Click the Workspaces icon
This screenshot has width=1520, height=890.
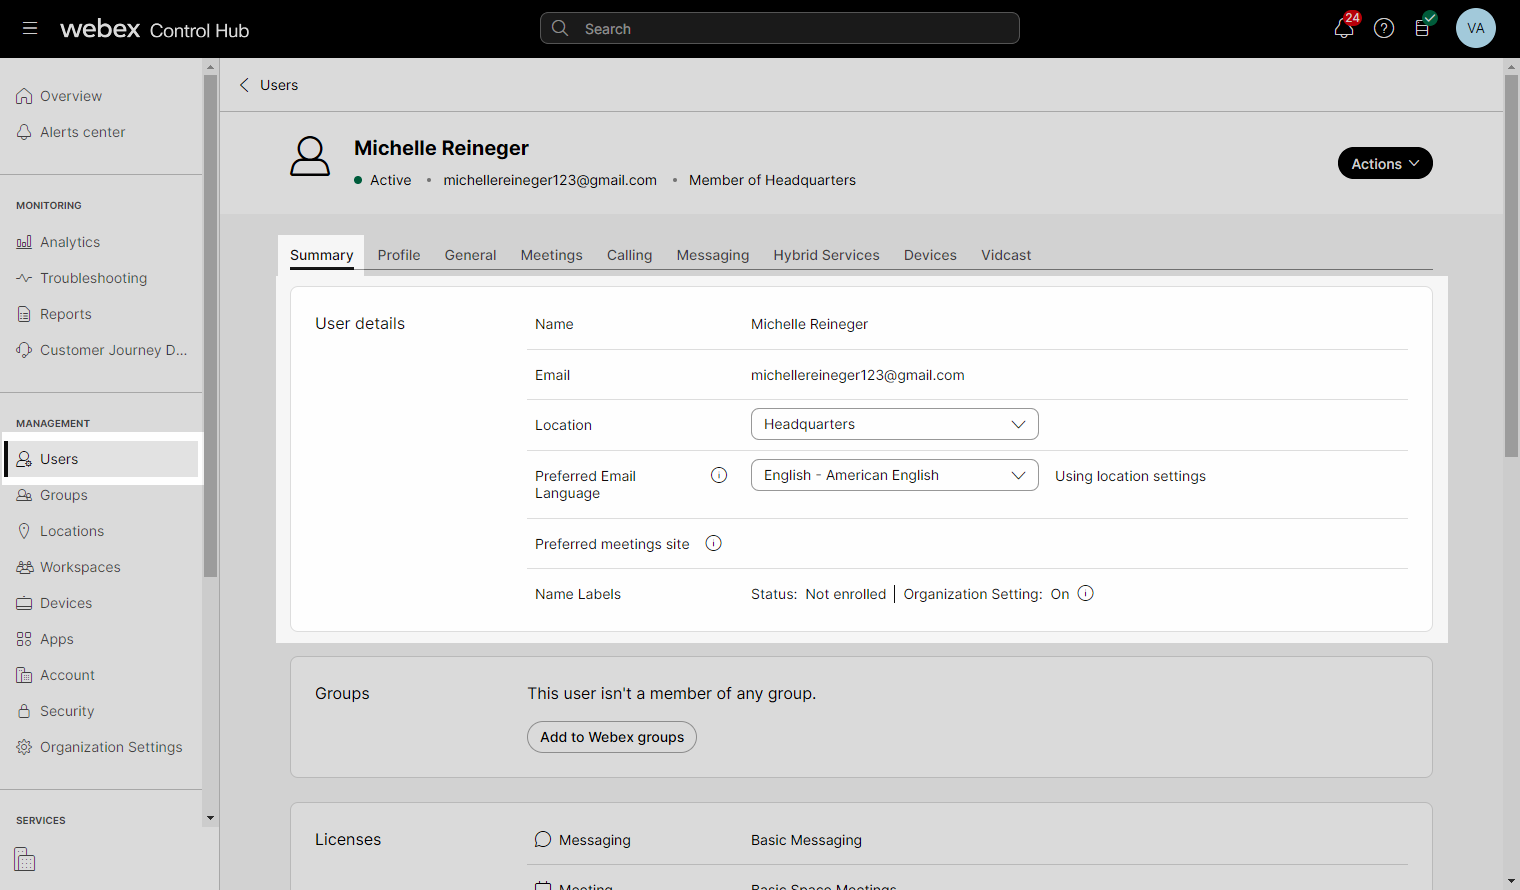point(24,567)
